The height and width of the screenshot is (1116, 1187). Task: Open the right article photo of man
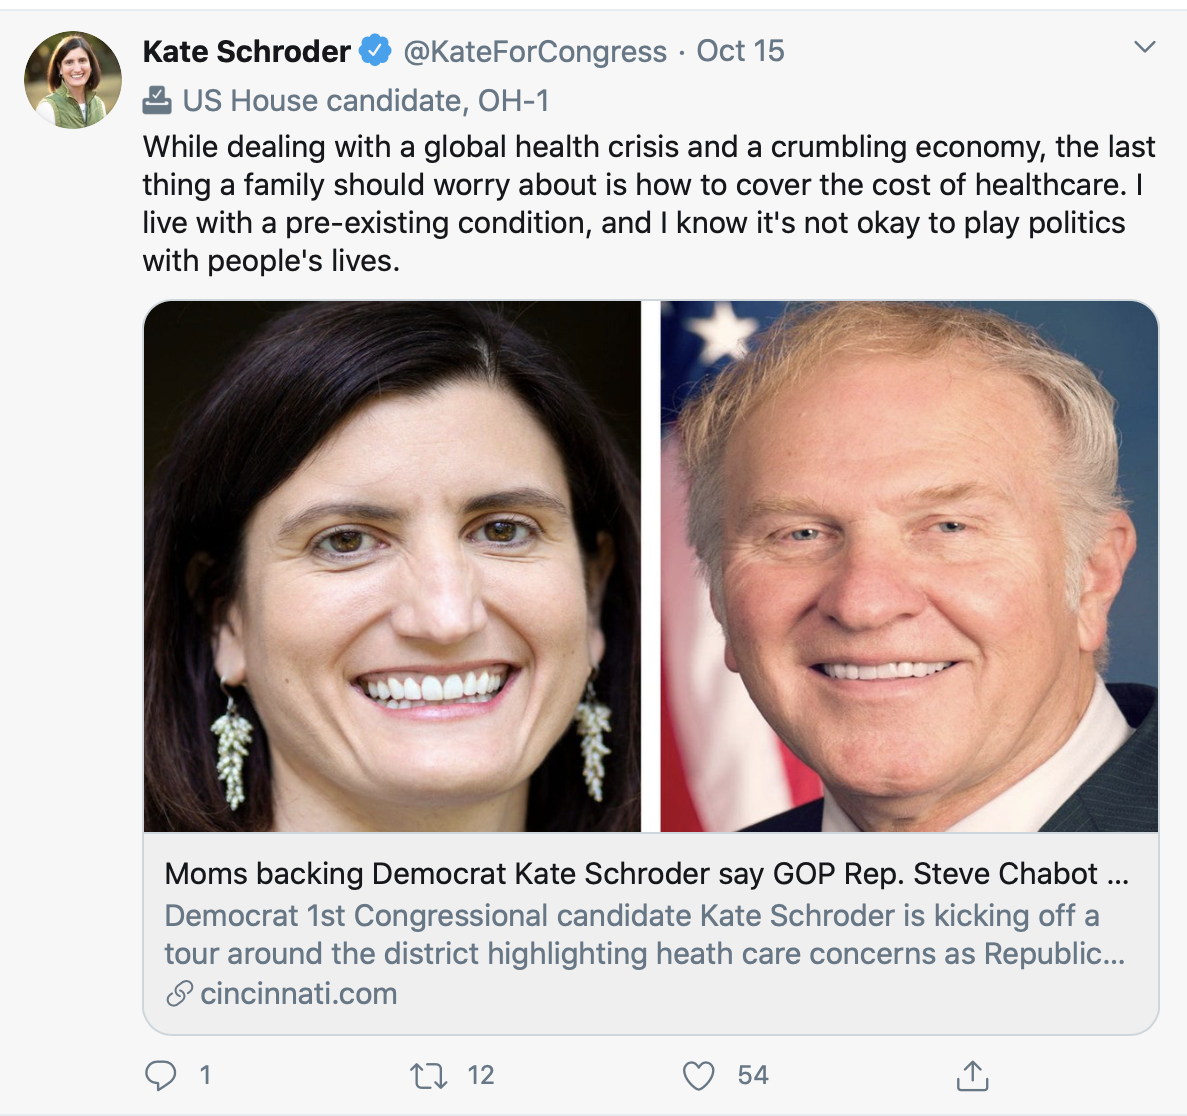[909, 566]
